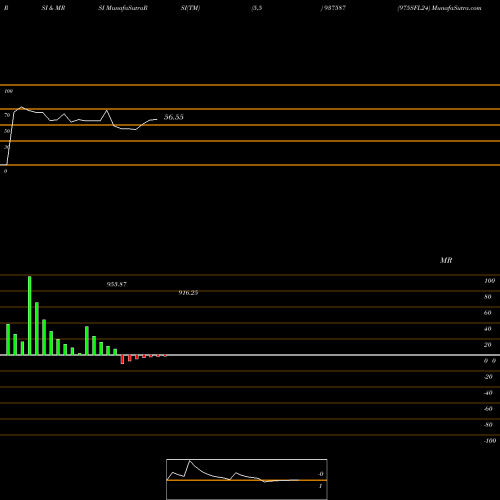Click the 50 level label on RSI axis
The width and height of the screenshot is (500, 500).
point(7,131)
